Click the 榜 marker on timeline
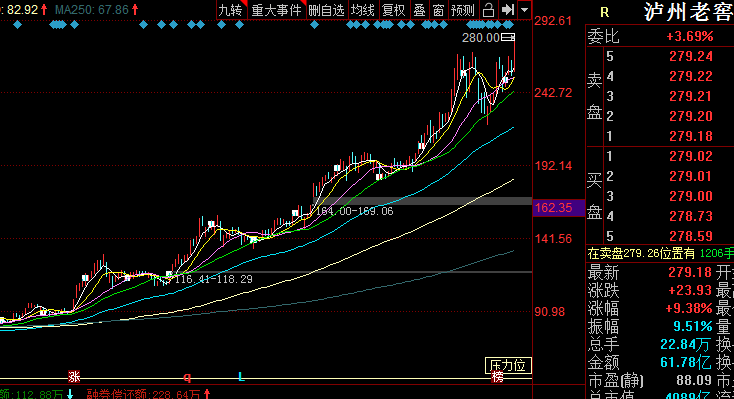This screenshot has width=734, height=399. click(x=498, y=377)
